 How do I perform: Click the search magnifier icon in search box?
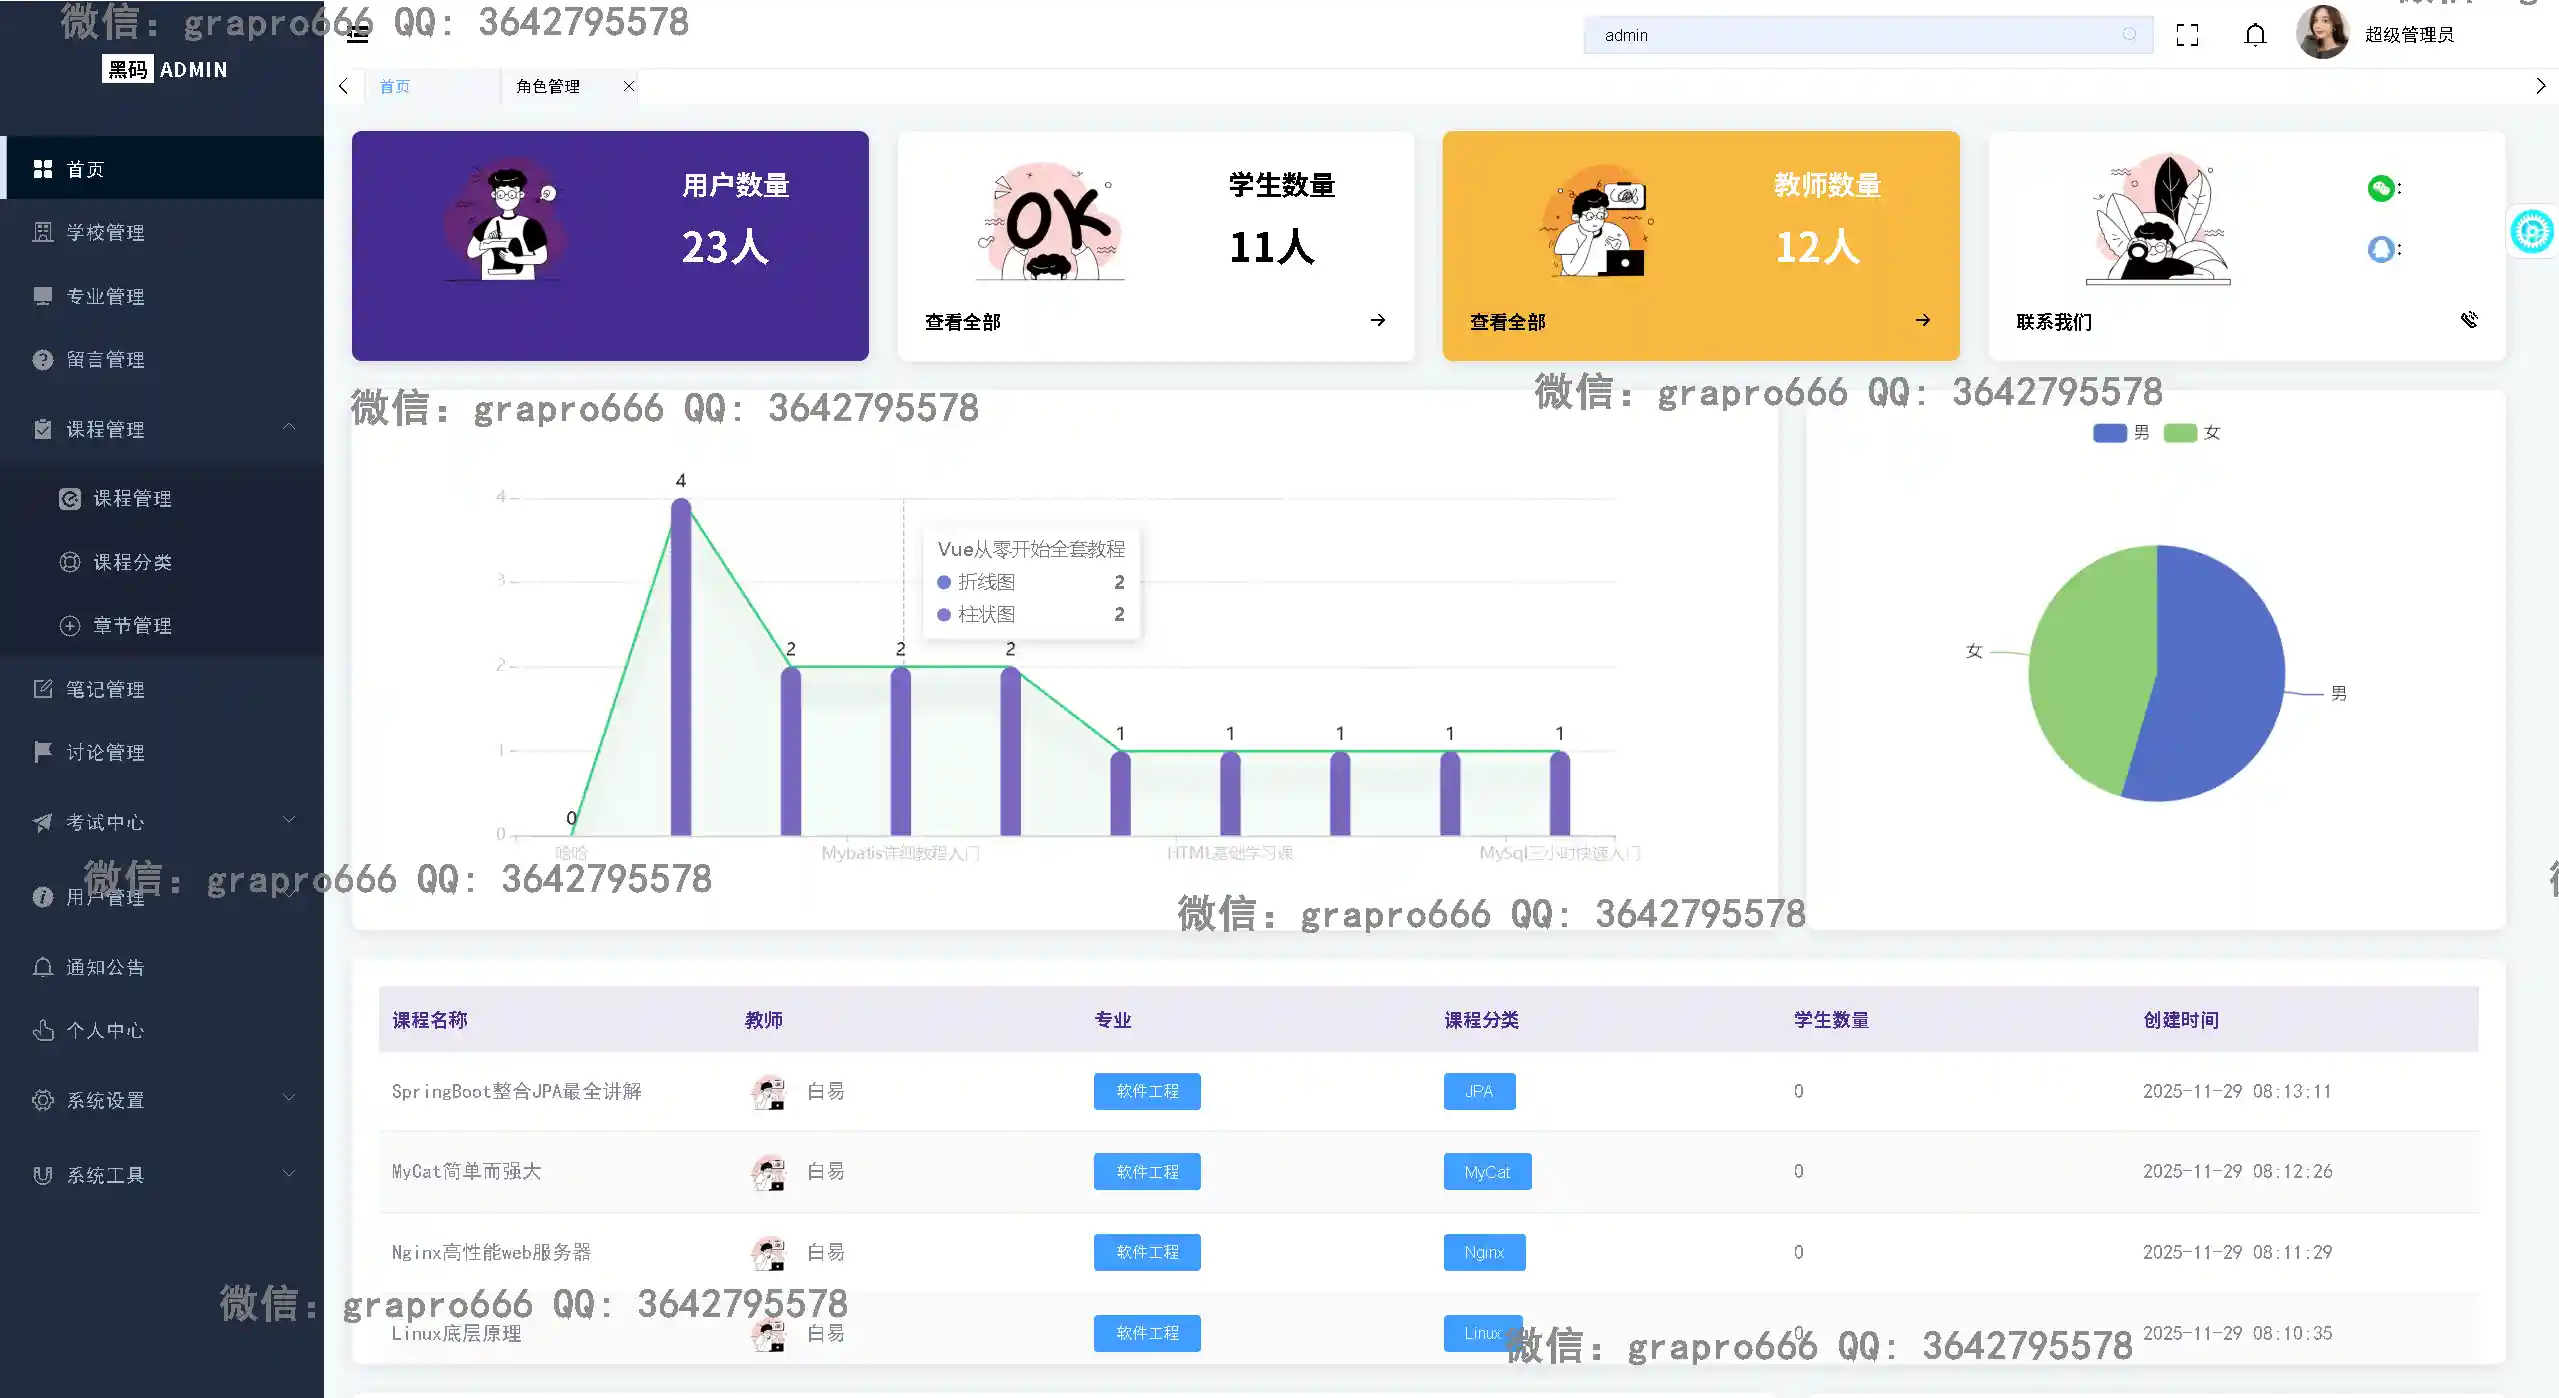coord(2129,35)
